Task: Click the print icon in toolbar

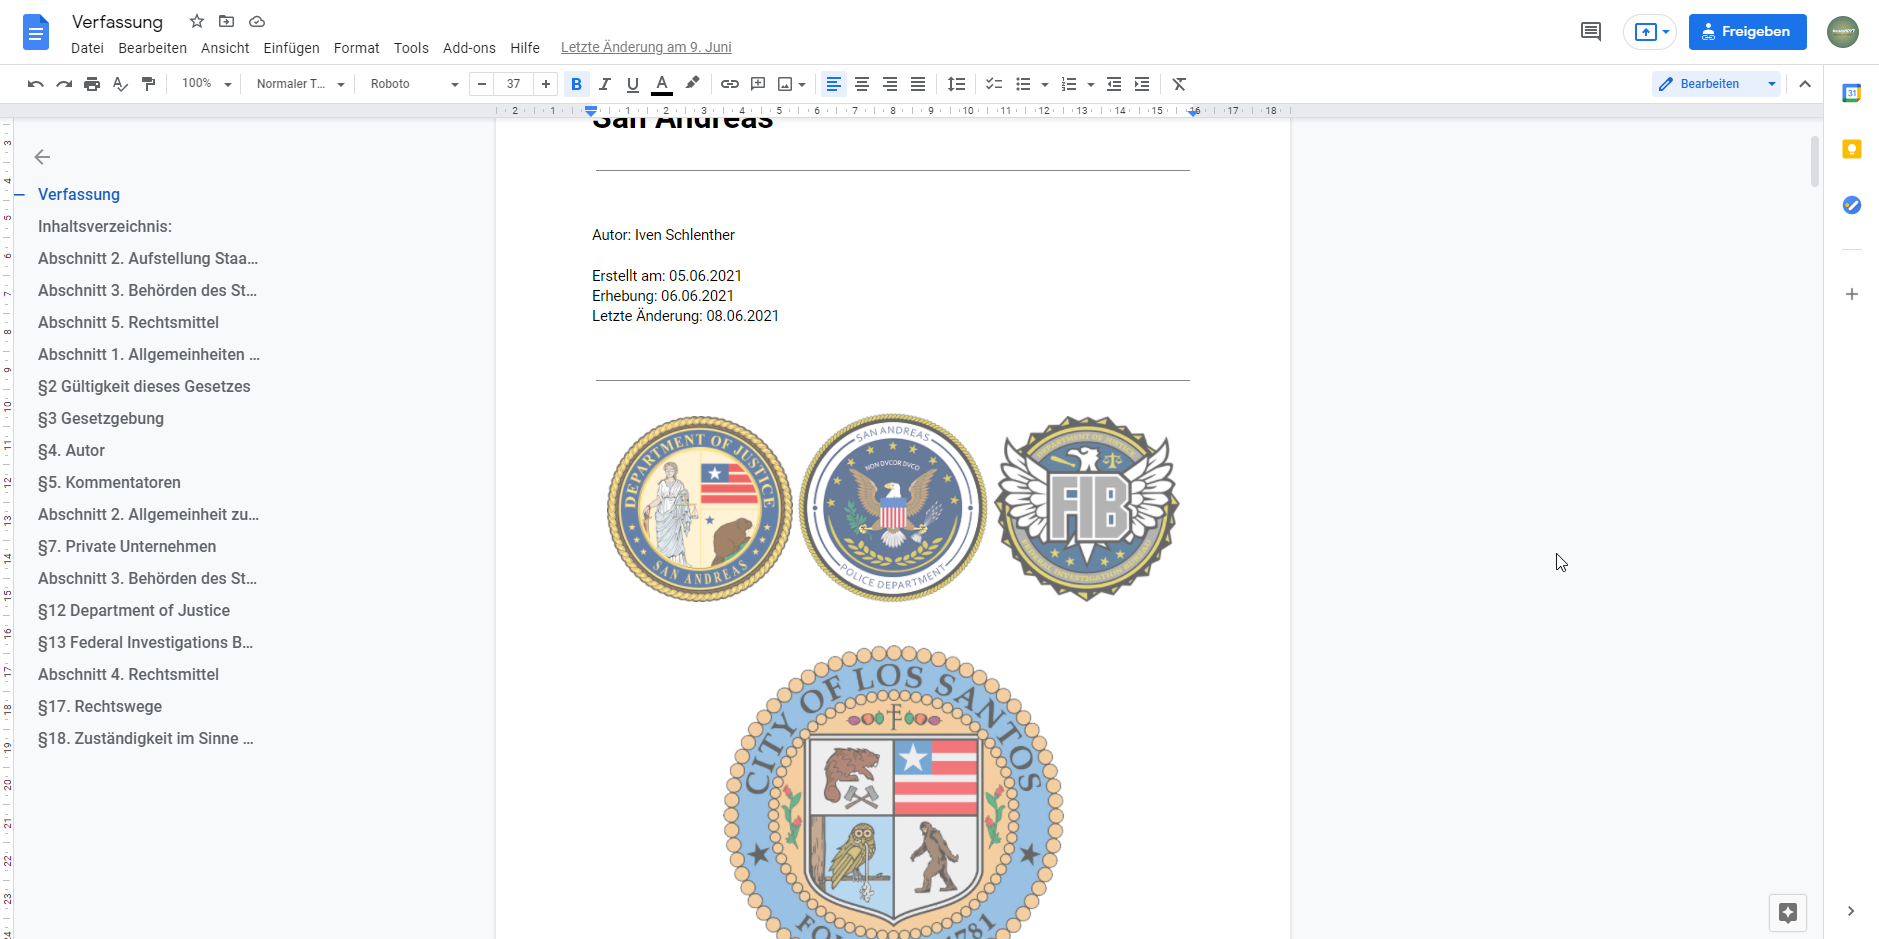Action: (x=92, y=84)
